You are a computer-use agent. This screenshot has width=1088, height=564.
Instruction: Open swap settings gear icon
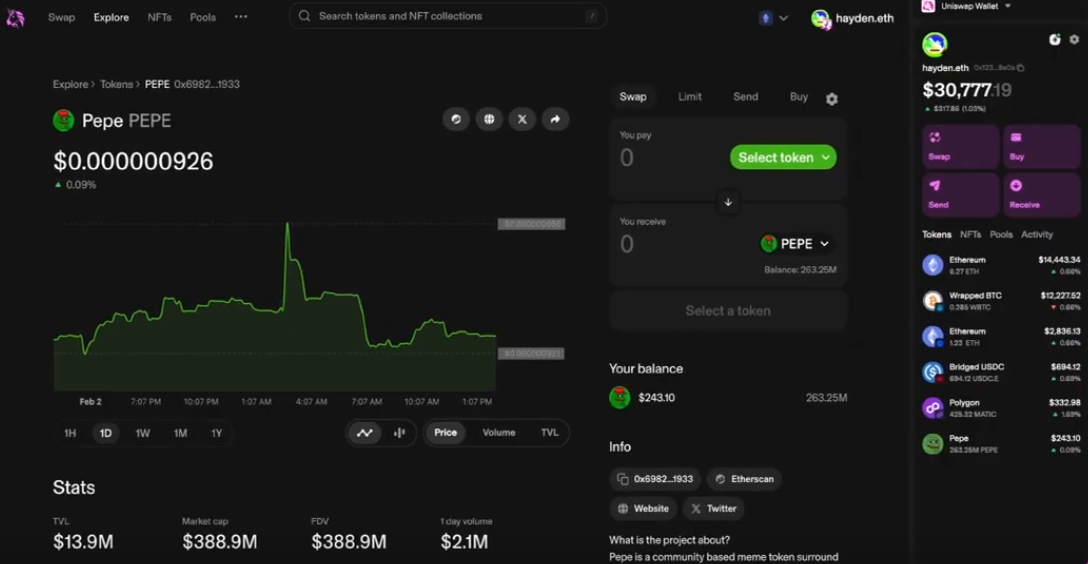[832, 99]
